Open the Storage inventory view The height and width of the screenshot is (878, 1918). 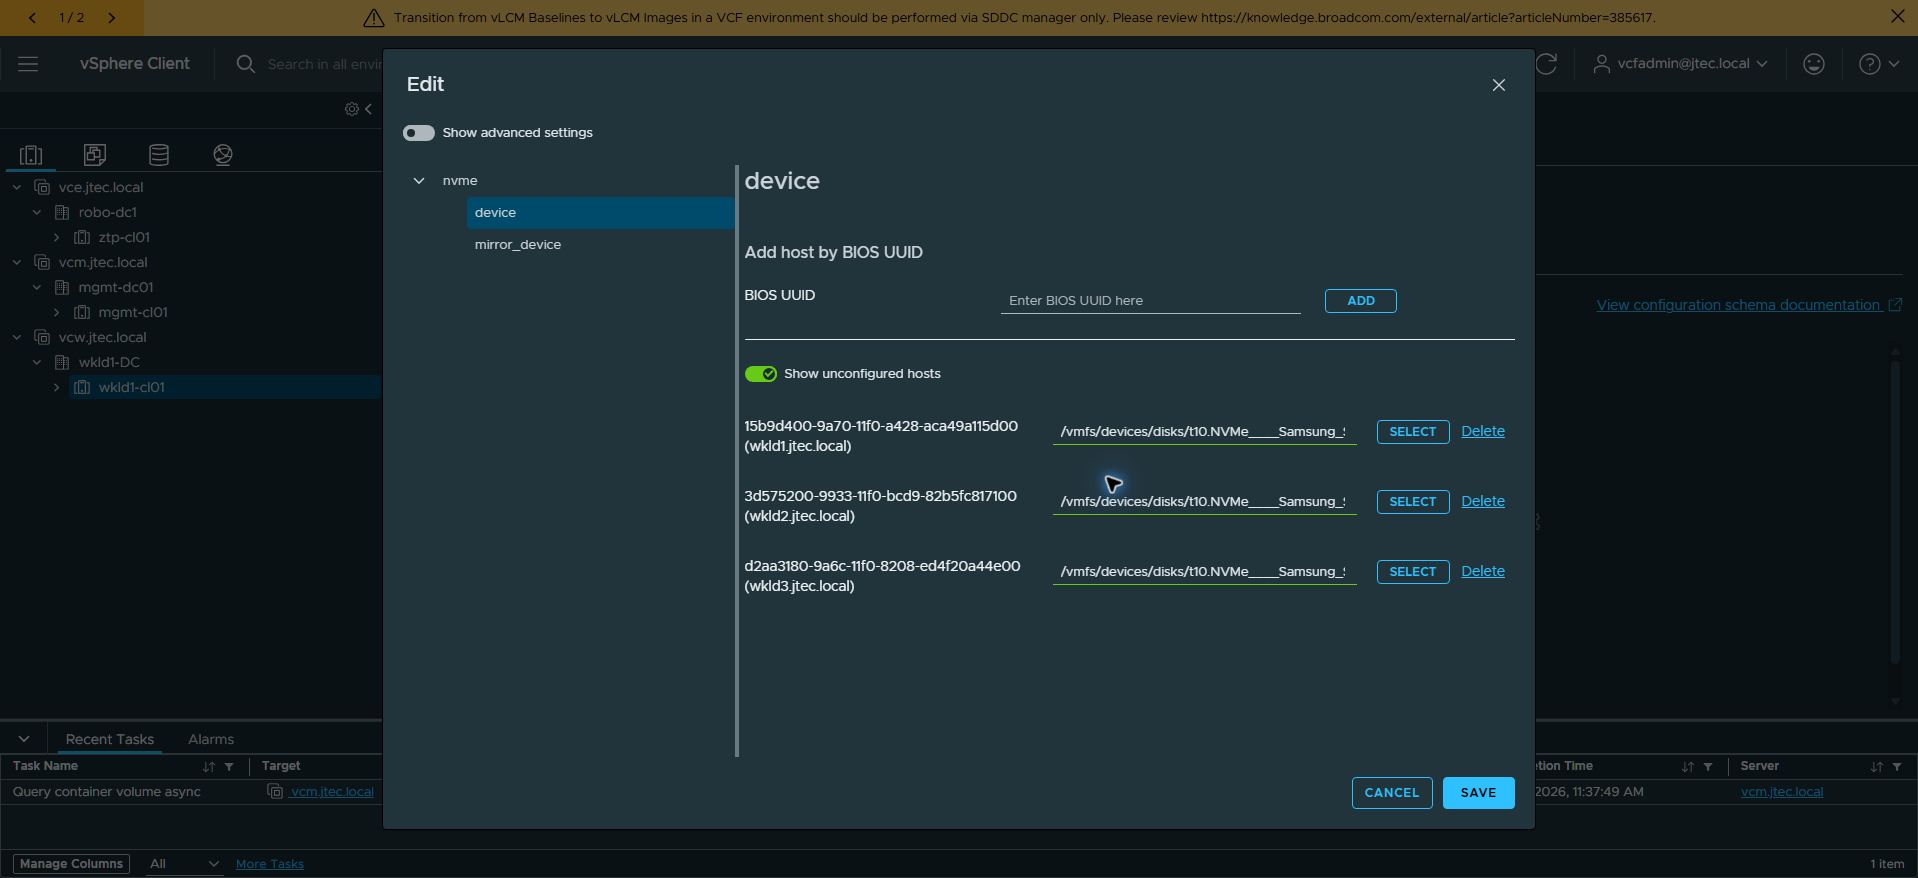(159, 155)
